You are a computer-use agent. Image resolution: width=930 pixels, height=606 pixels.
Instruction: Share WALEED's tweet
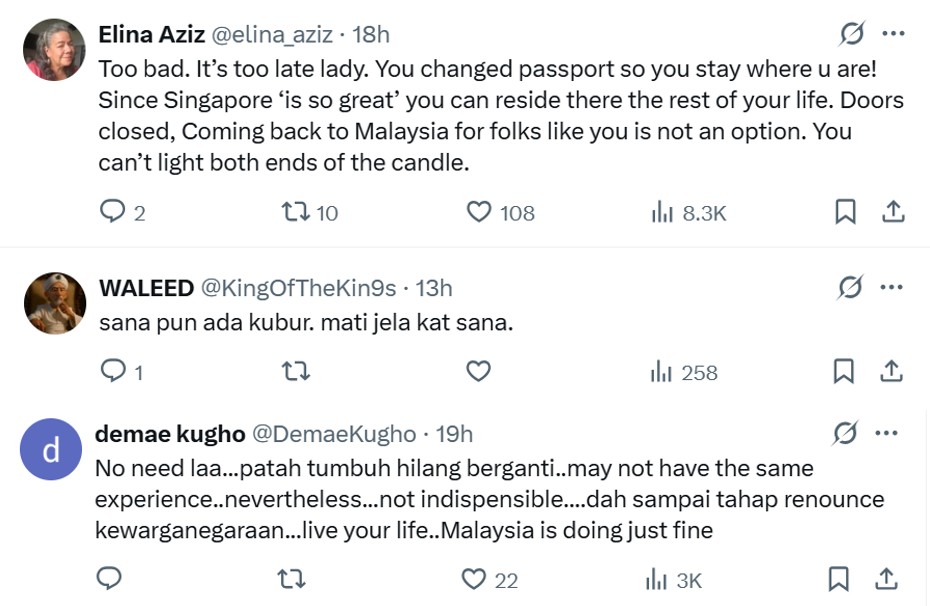pos(892,372)
